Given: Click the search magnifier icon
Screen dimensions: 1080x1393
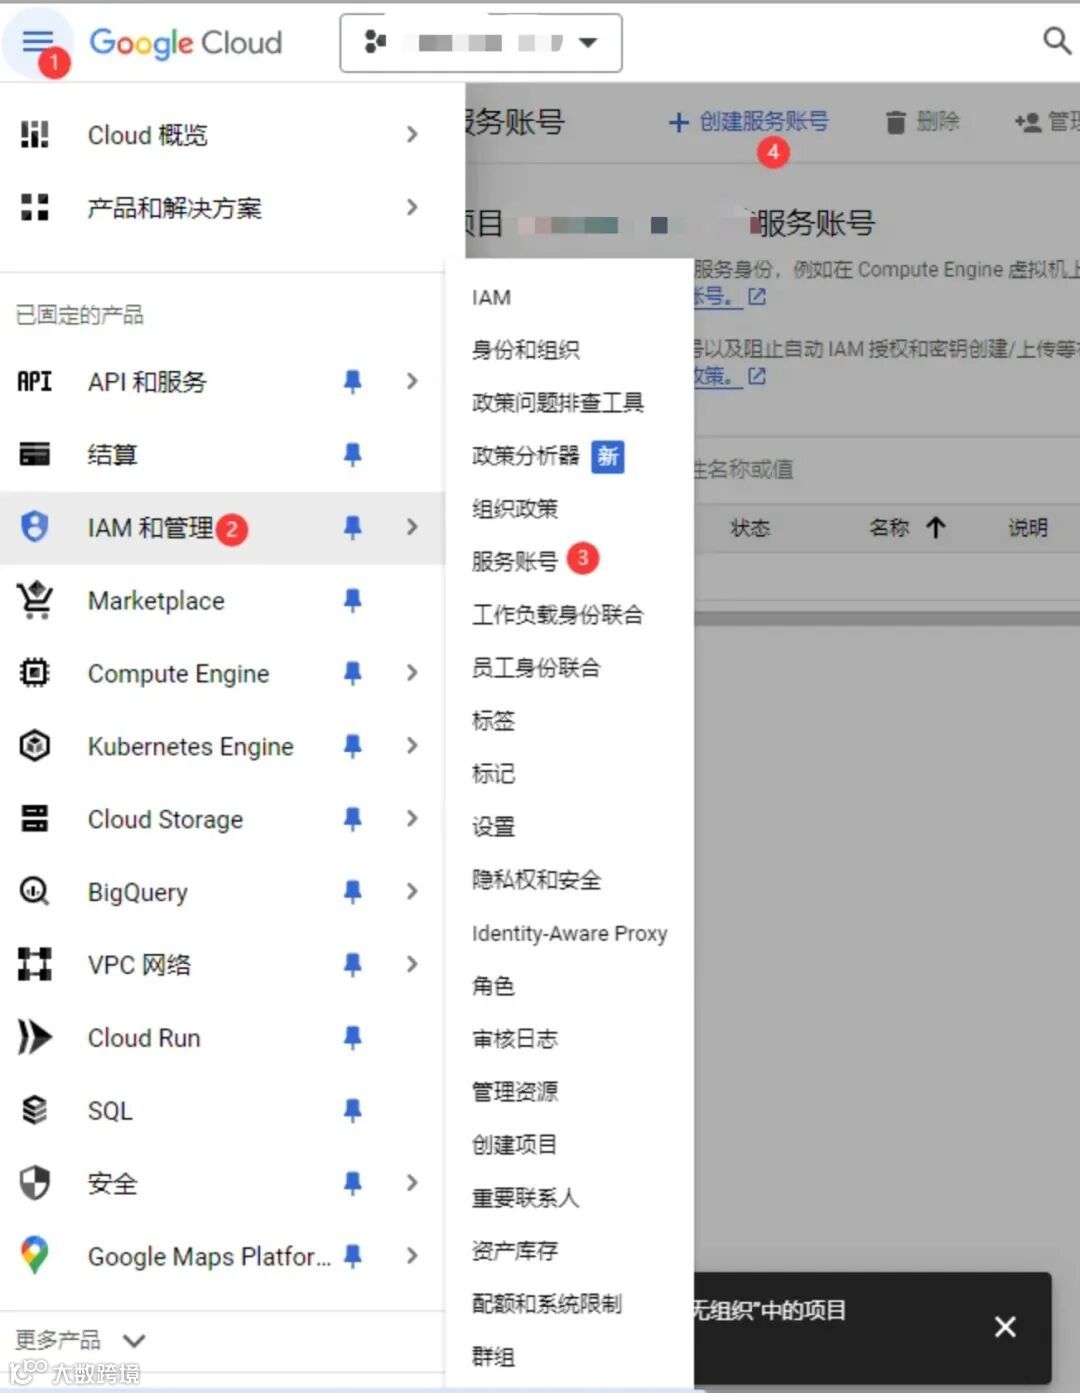Looking at the screenshot, I should [1056, 41].
